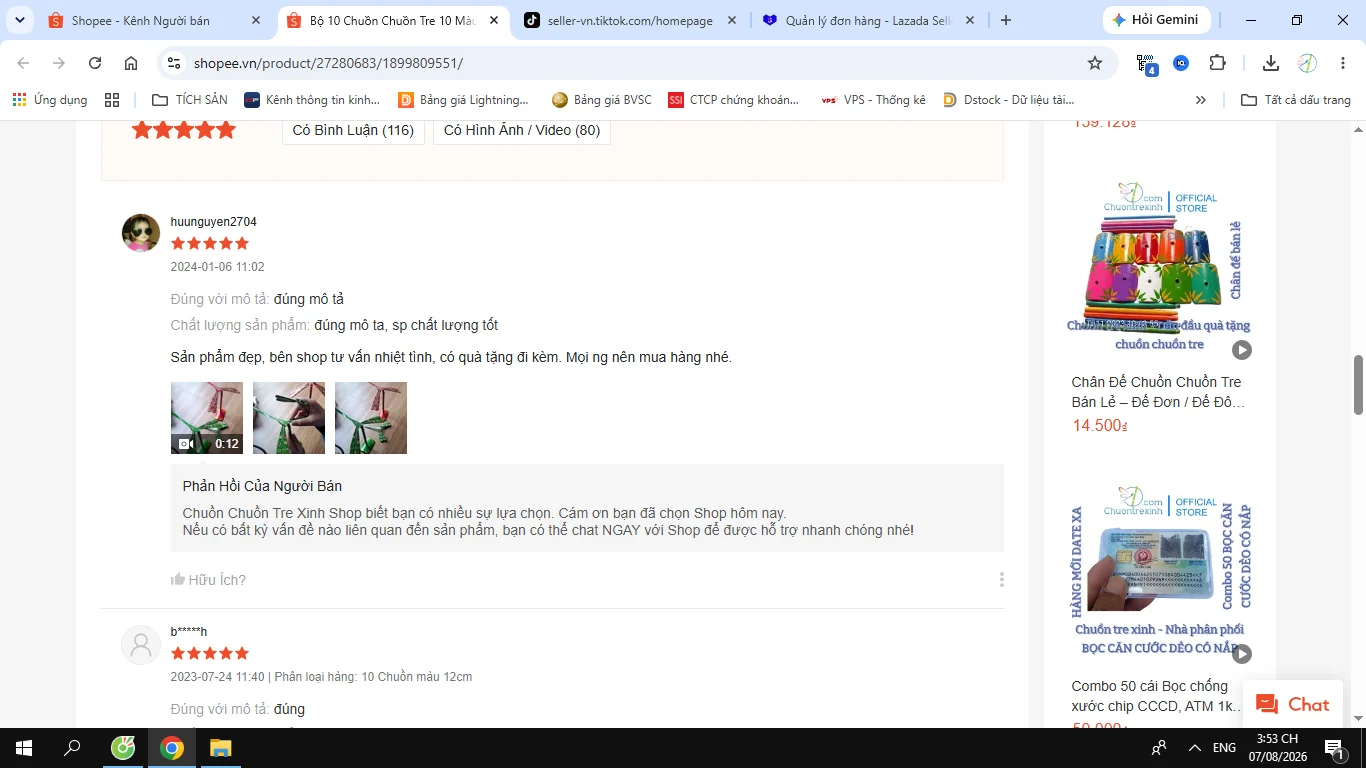Open the Shopee Chat button
Viewport: 1366px width, 768px height.
click(1293, 704)
